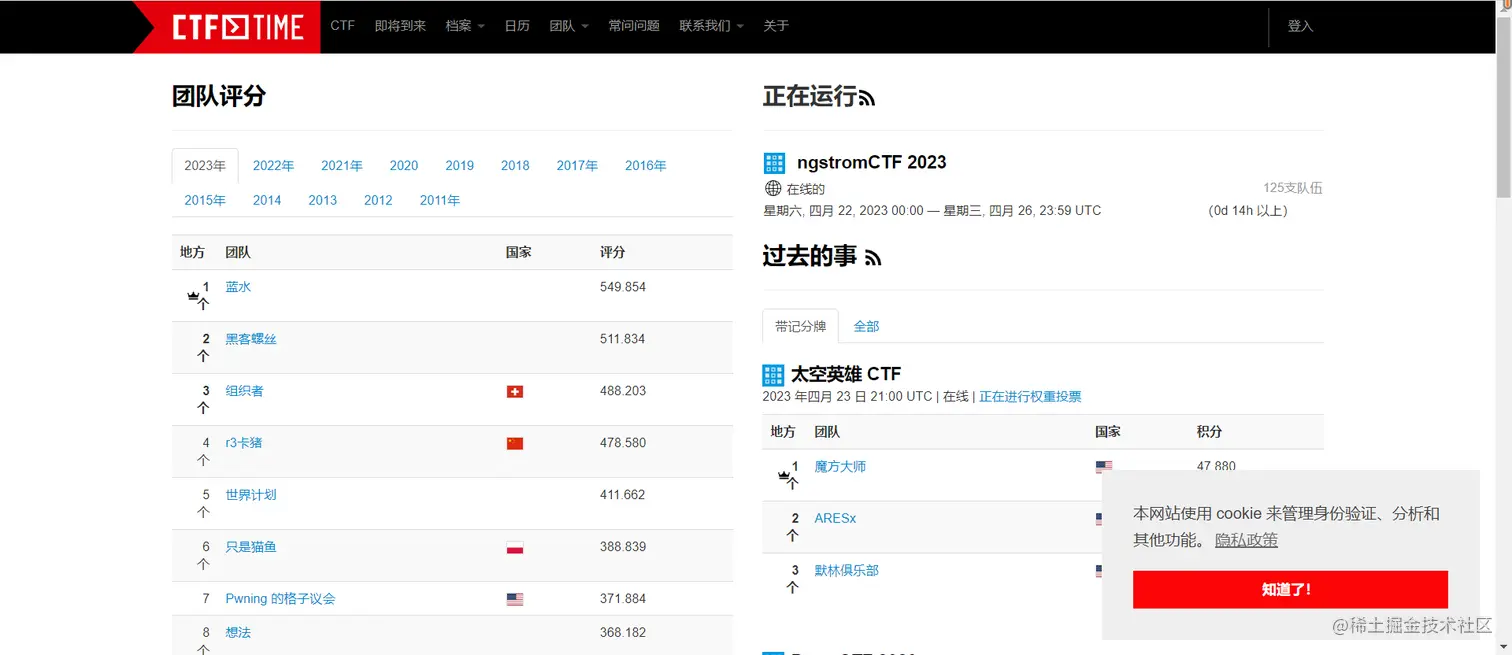Click score 549.854 in 蓝水 row
Screen dimensions: 1512x655
pos(623,287)
